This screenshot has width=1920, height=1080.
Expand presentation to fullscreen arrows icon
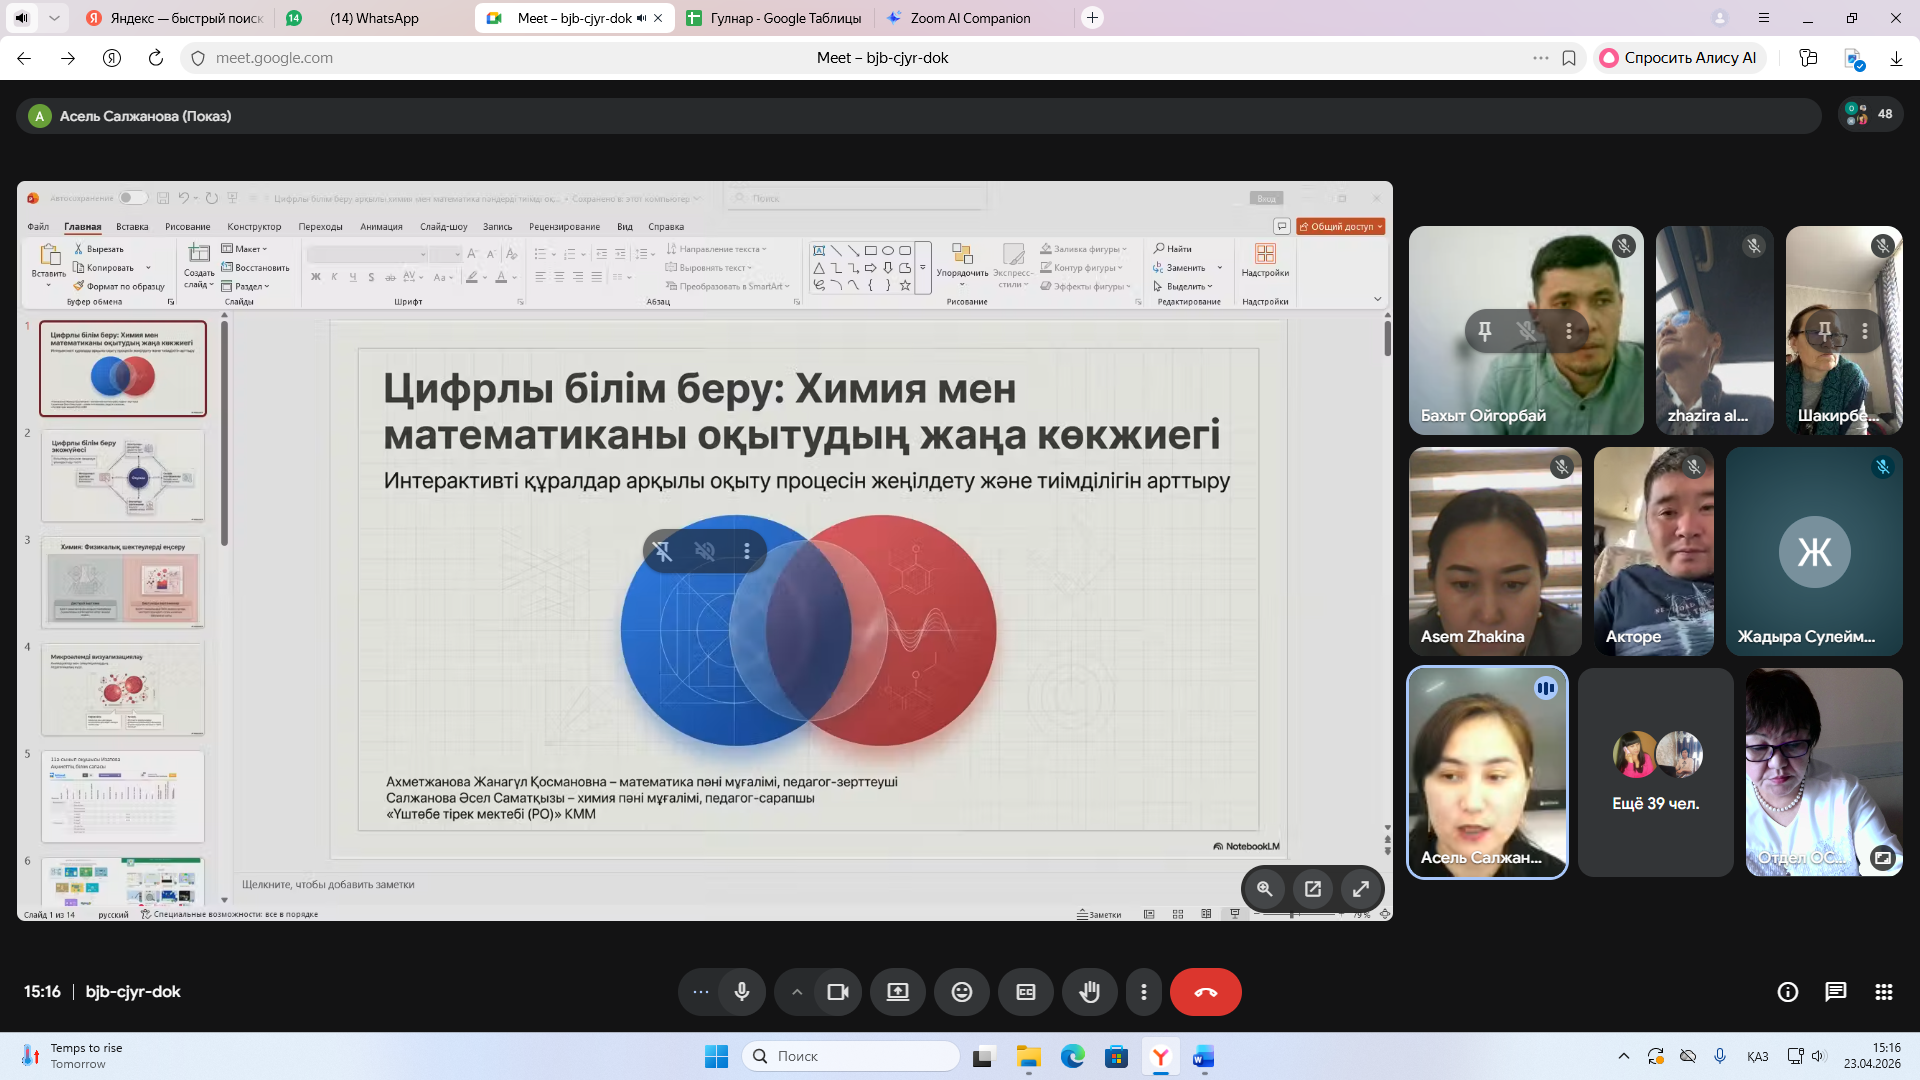[1360, 888]
